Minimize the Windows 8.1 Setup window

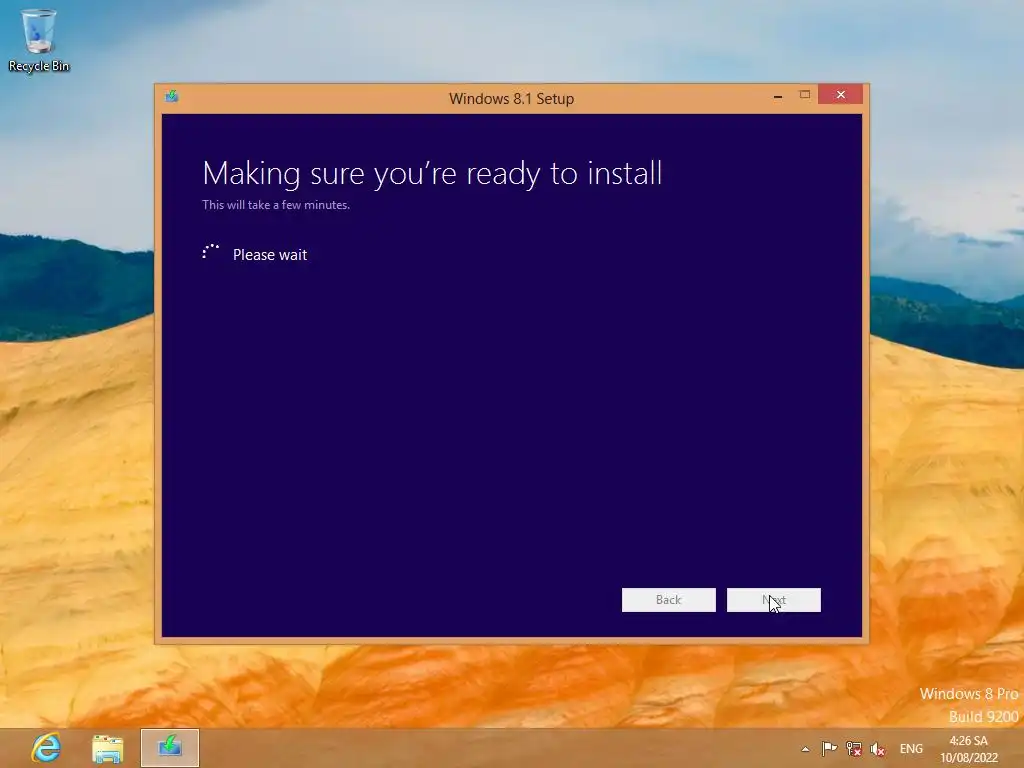[x=778, y=95]
